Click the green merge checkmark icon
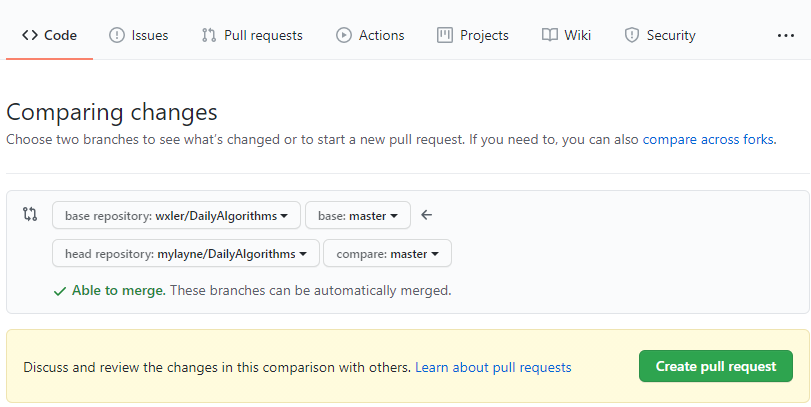This screenshot has width=811, height=407. click(60, 291)
